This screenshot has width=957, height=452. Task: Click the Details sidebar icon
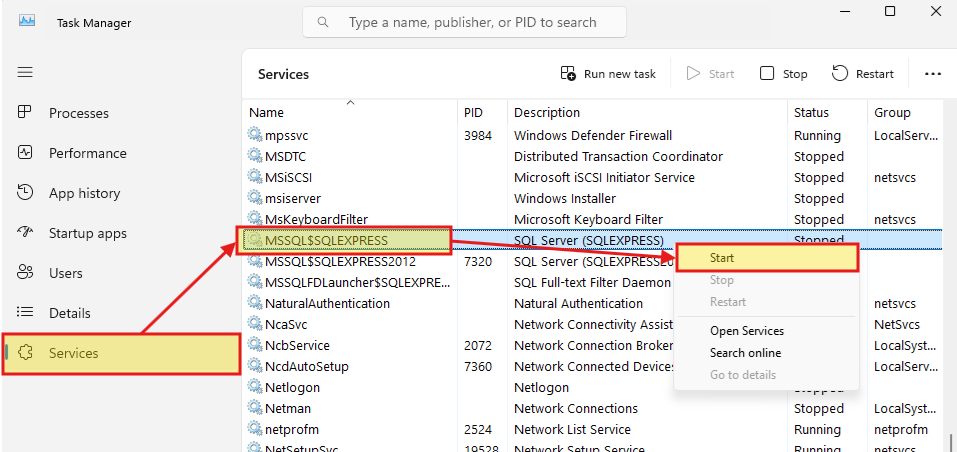coord(24,312)
